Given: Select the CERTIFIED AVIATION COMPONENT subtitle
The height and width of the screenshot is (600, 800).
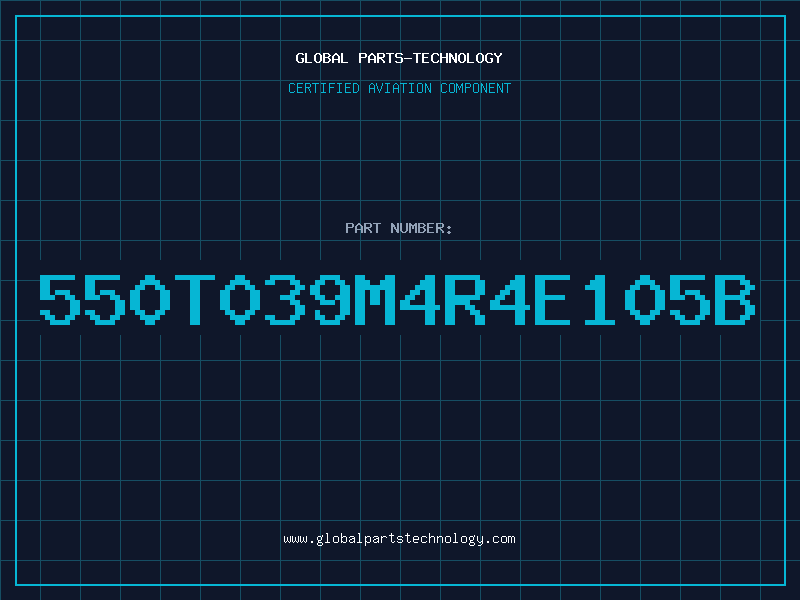Looking at the screenshot, I should point(399,88).
